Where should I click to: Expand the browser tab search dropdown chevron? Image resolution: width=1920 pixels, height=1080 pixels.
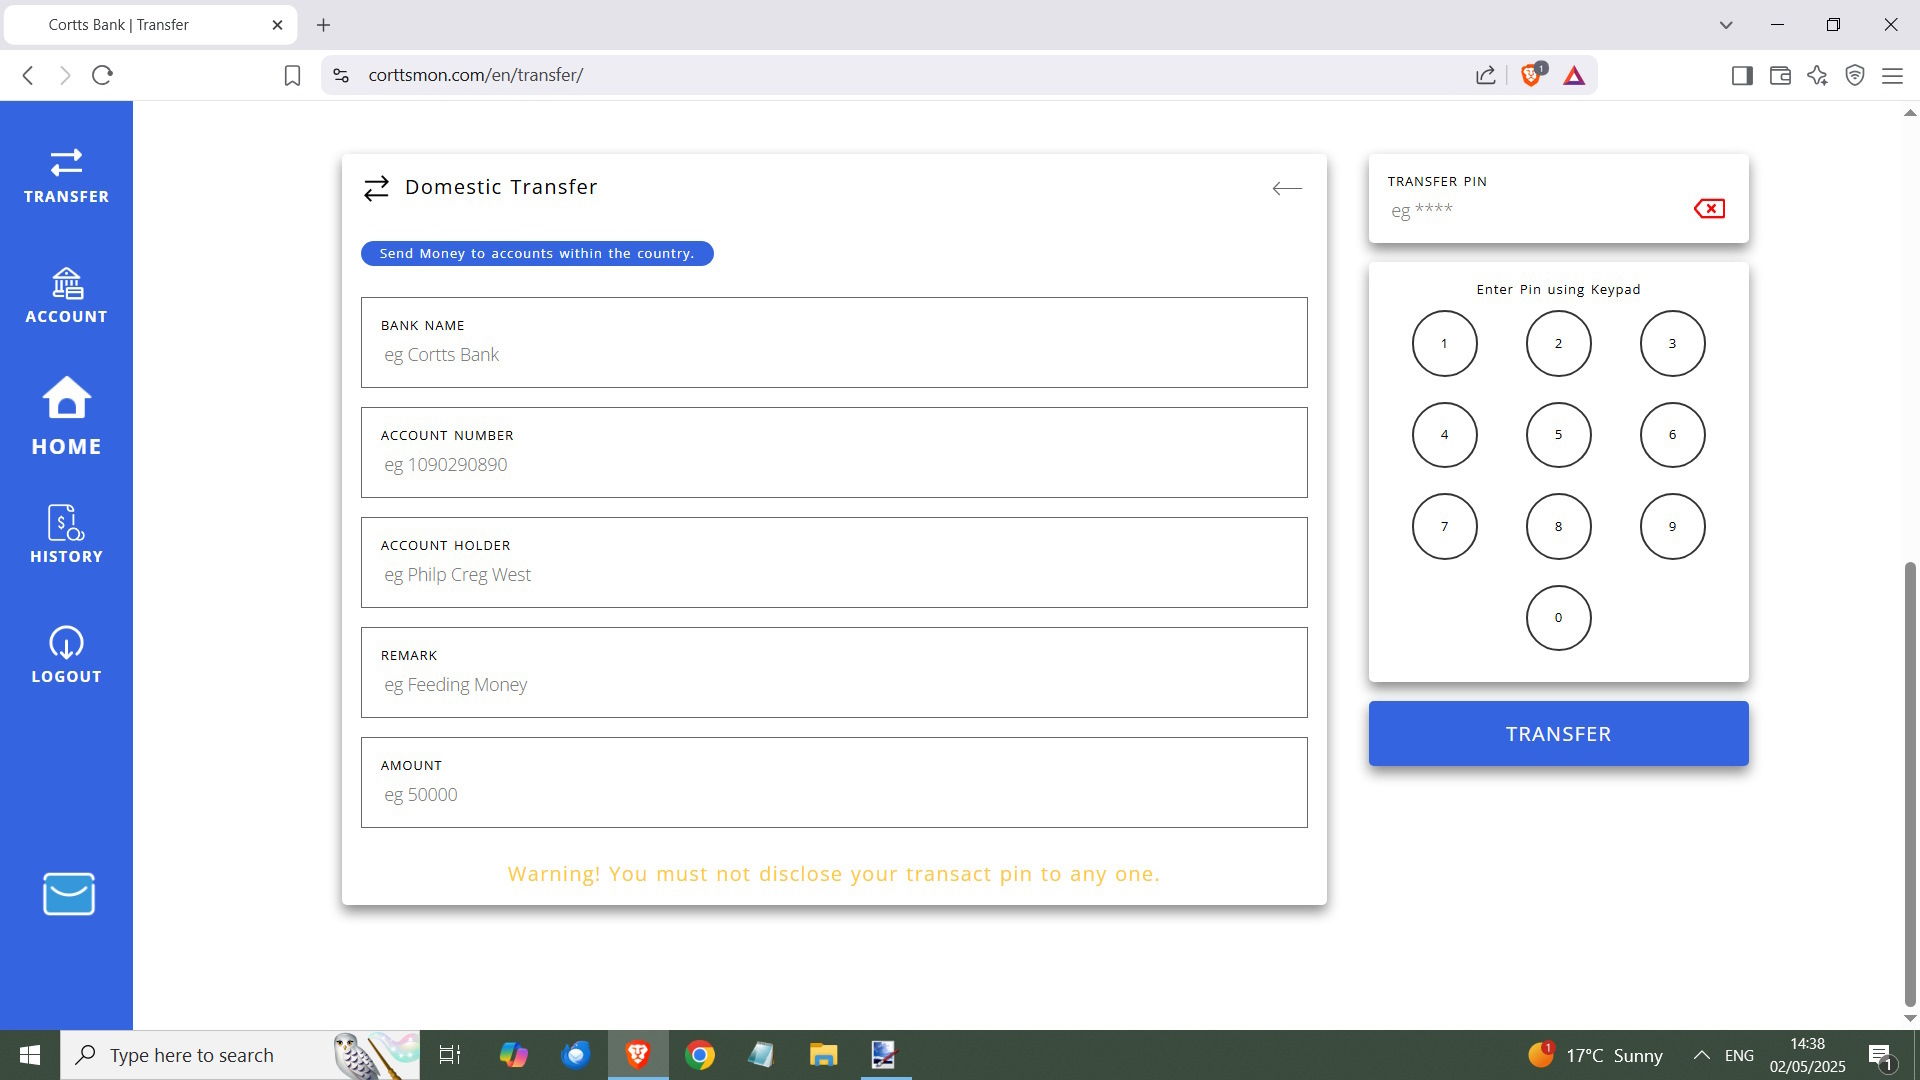[1726, 25]
